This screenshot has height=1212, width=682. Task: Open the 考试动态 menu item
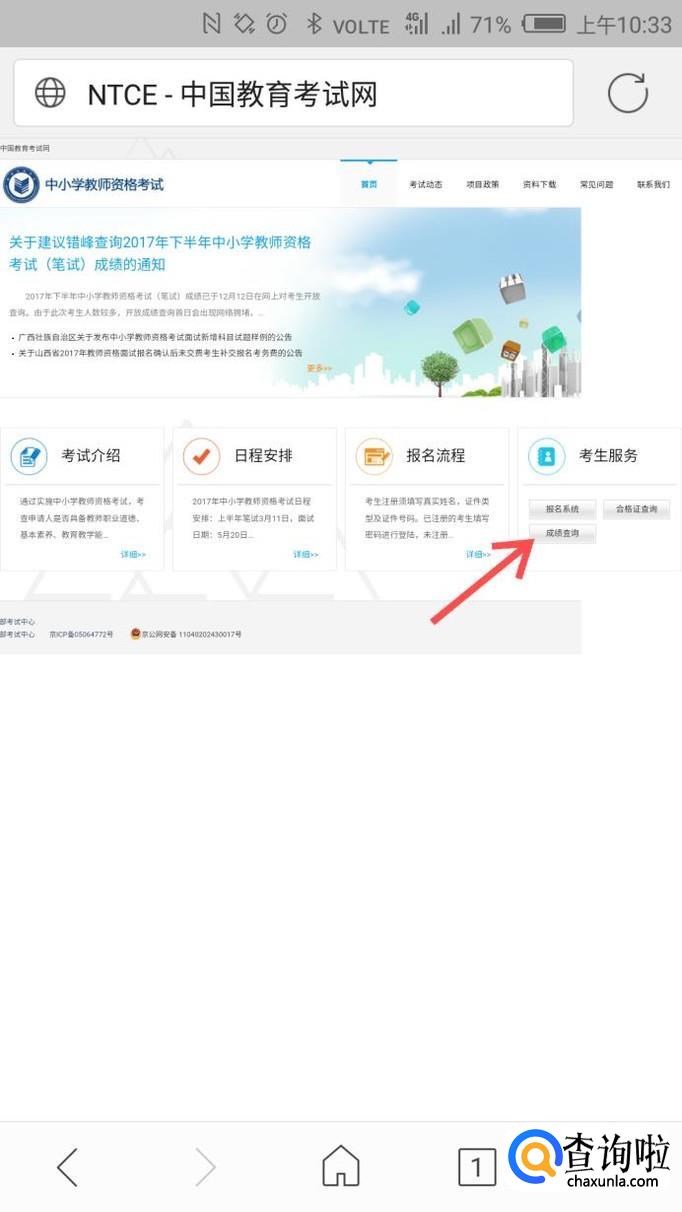(x=425, y=185)
